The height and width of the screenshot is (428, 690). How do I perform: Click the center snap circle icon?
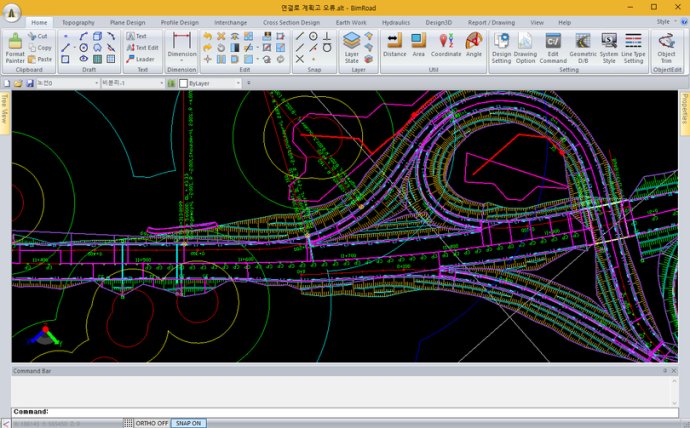313,36
